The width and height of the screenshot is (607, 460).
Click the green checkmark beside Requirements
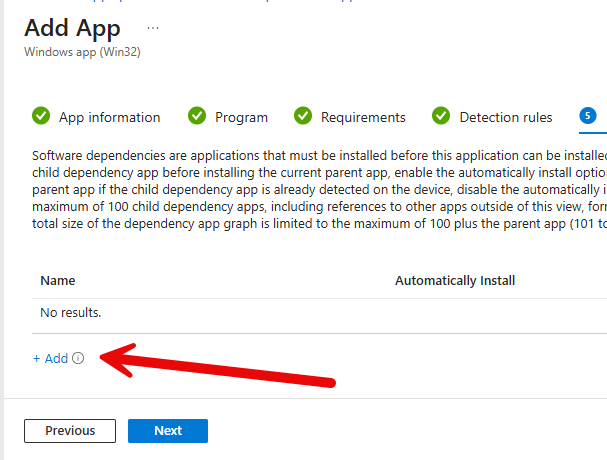click(303, 116)
